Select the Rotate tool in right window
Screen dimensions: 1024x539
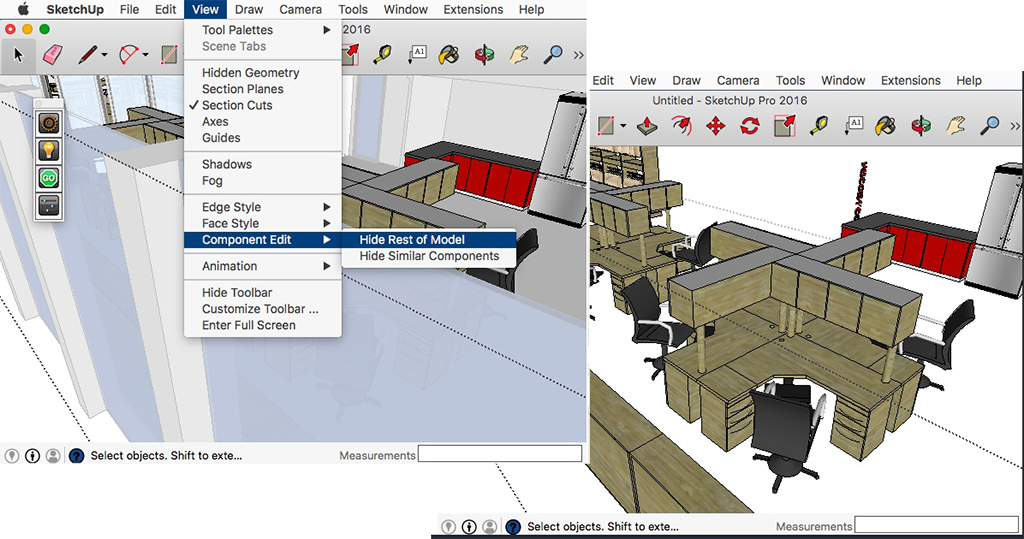(x=750, y=125)
